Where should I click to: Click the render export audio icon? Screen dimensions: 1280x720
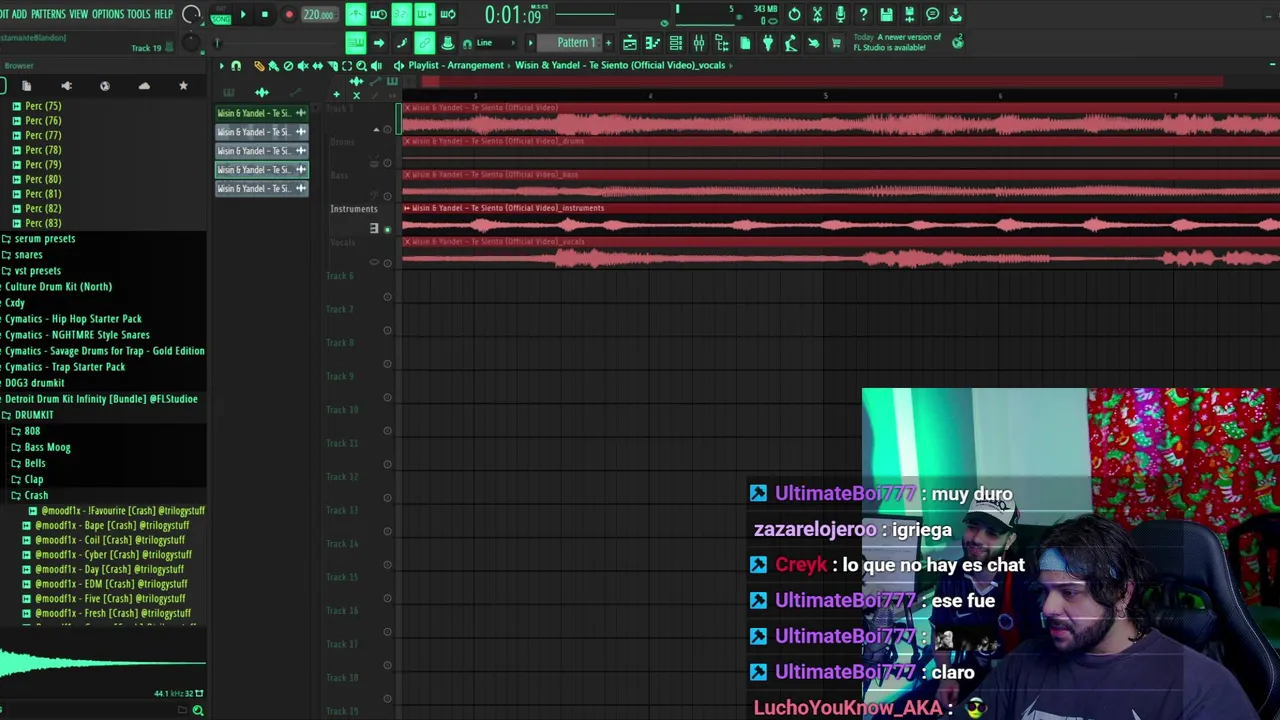point(909,14)
